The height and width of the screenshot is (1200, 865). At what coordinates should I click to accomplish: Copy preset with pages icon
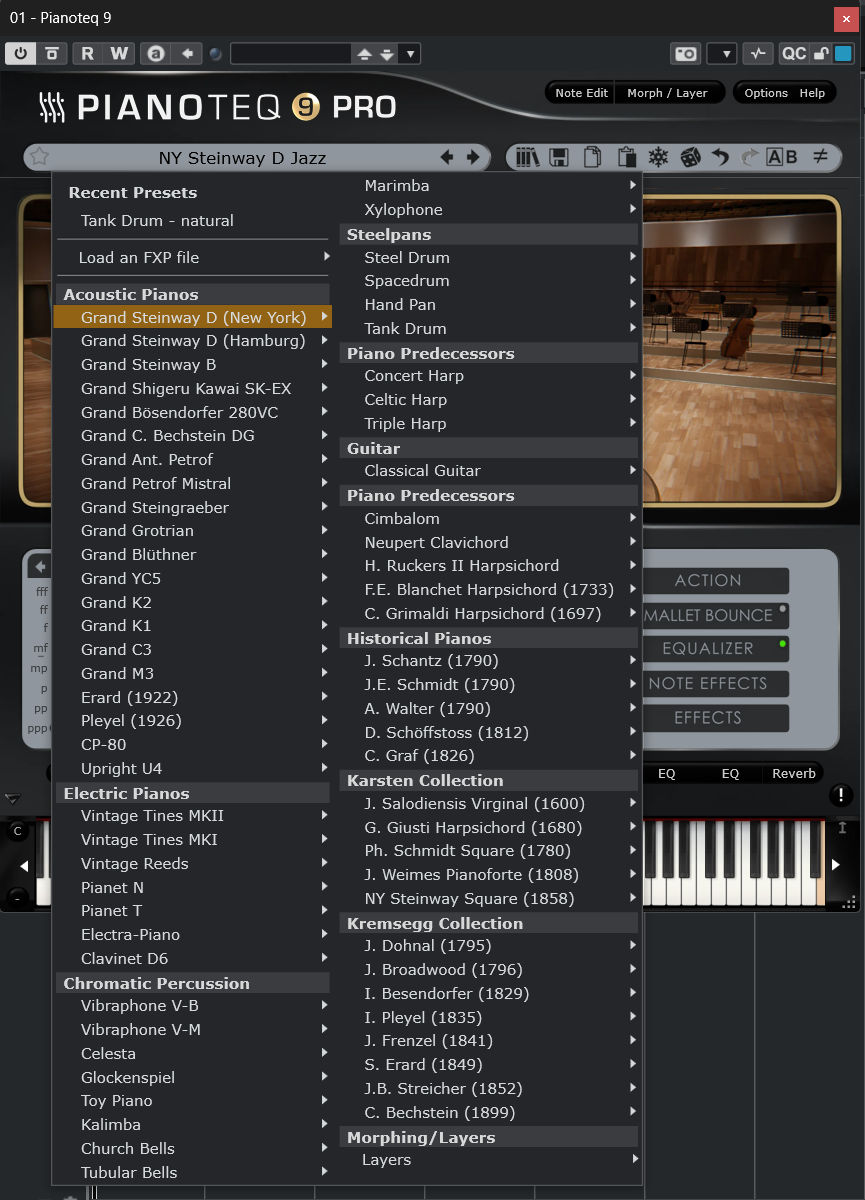[593, 157]
